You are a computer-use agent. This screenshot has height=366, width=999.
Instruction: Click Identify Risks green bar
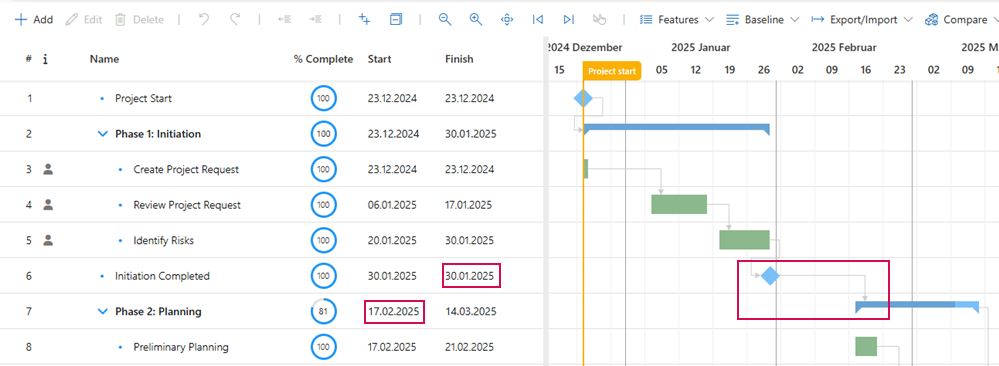pos(745,240)
